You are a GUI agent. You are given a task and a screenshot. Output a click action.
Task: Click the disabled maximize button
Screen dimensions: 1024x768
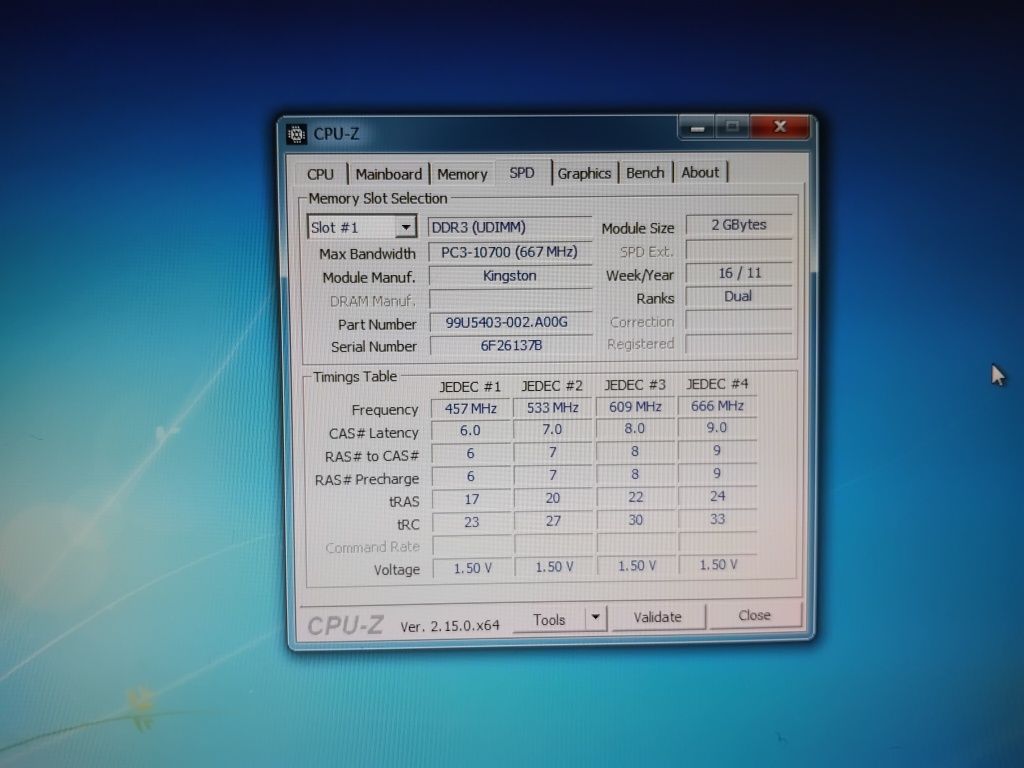click(x=733, y=127)
